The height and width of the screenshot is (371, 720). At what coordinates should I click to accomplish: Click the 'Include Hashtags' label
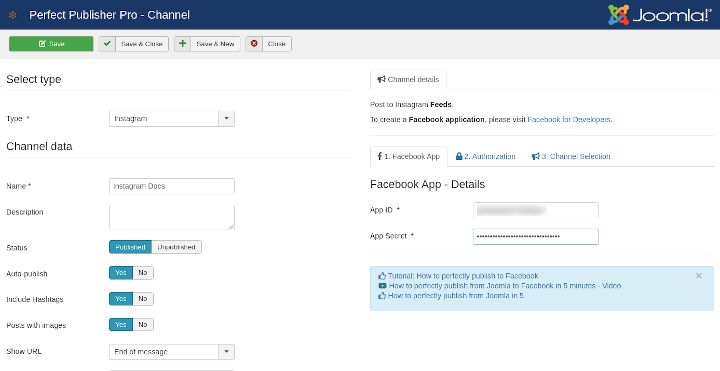[34, 299]
